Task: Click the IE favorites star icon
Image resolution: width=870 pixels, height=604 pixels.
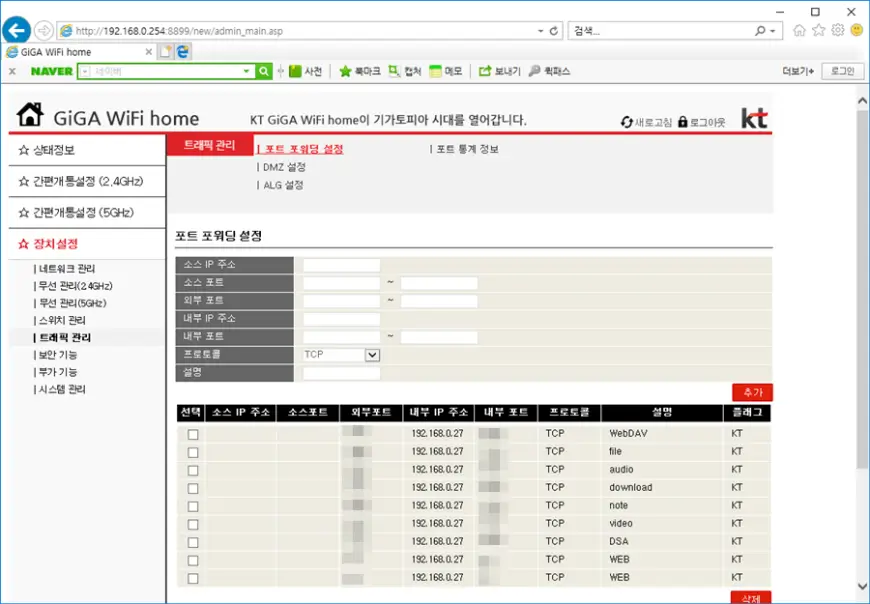Action: (818, 30)
